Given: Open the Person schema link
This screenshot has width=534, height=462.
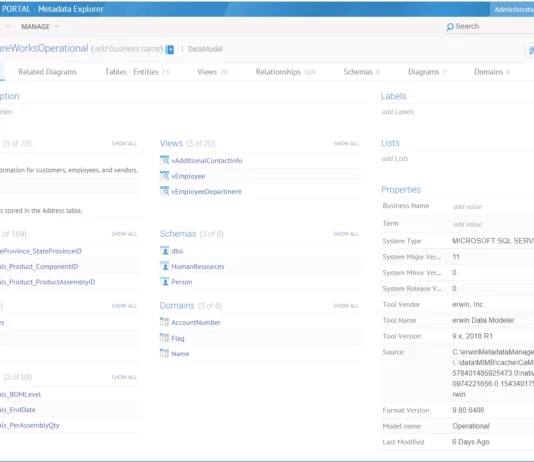Looking at the screenshot, I should (x=182, y=282).
